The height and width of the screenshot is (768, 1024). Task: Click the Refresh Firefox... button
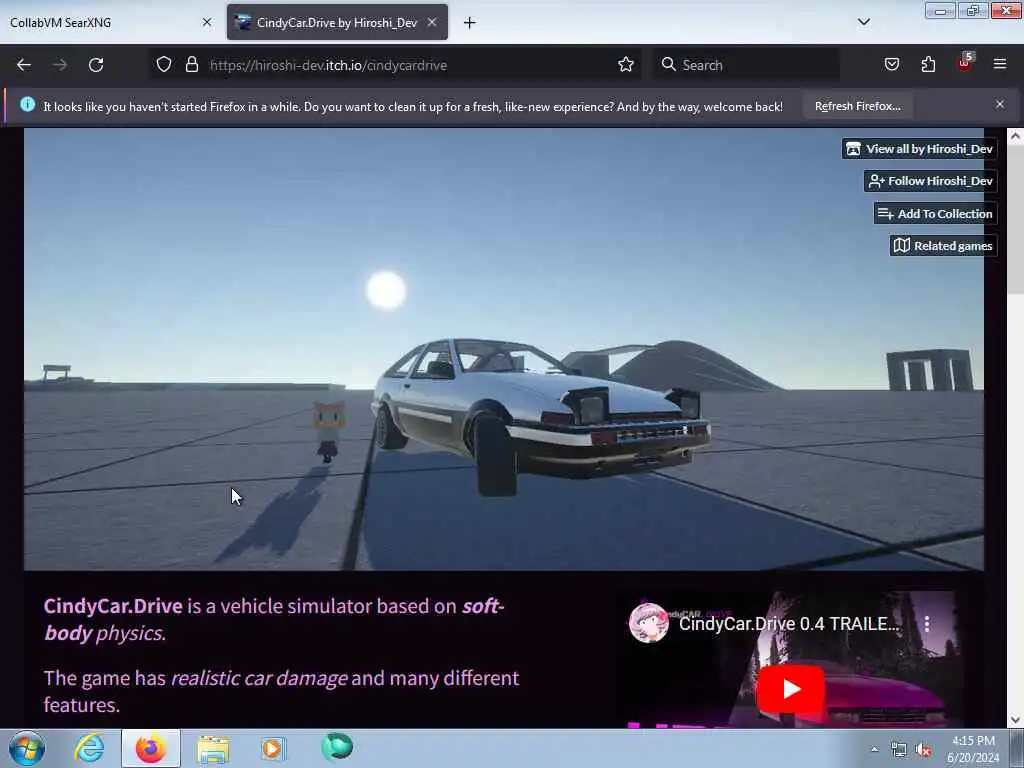click(x=857, y=106)
